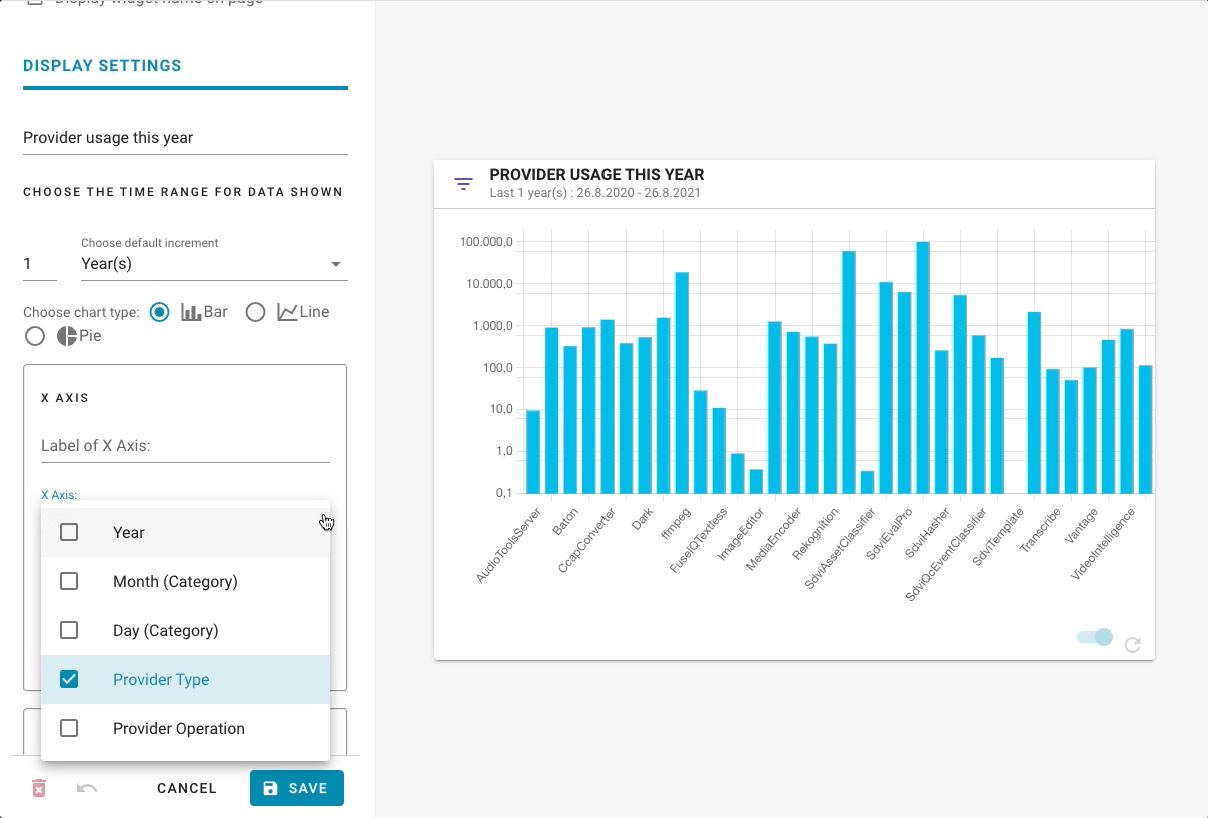The height and width of the screenshot is (818, 1208).
Task: Click the SdviEvalPro axis label
Action: [889, 533]
